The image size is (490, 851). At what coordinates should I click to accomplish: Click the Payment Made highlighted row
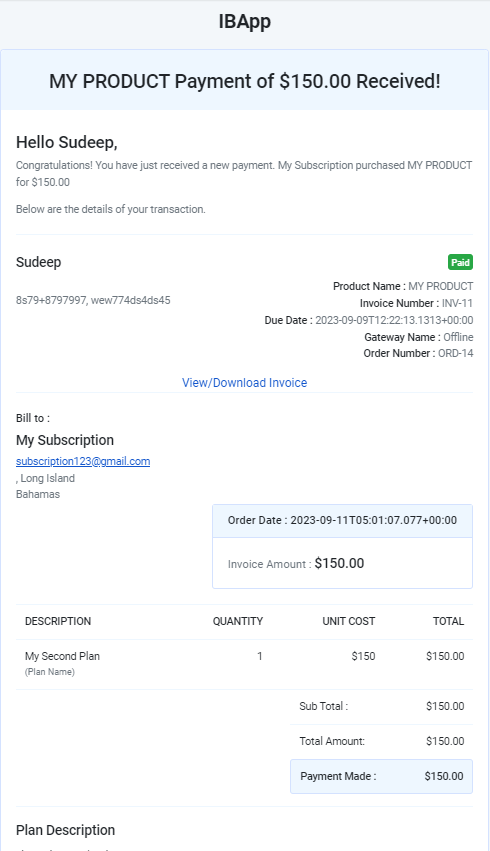(381, 776)
